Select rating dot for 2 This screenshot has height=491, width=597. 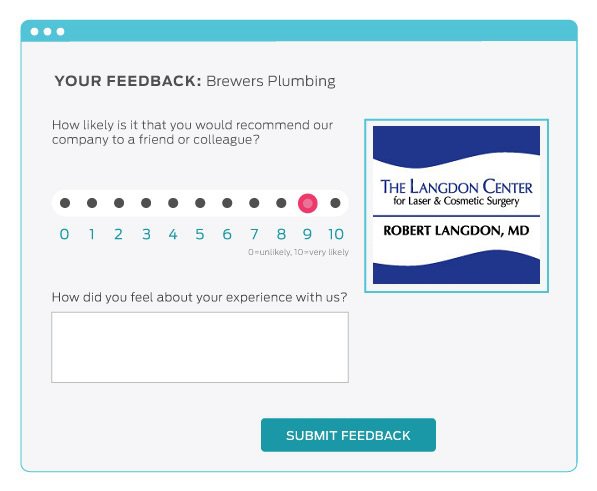[119, 203]
